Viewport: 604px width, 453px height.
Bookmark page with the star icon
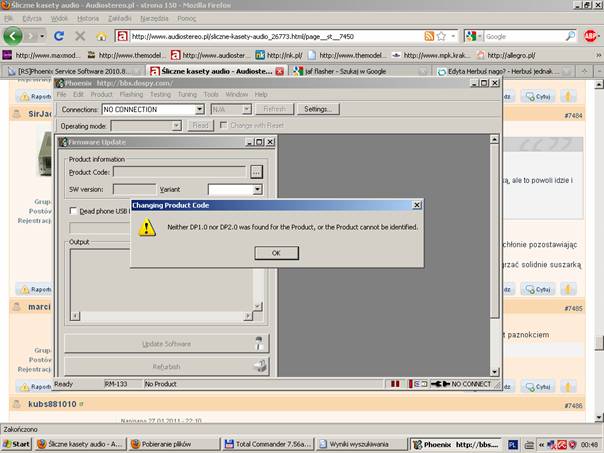point(441,36)
